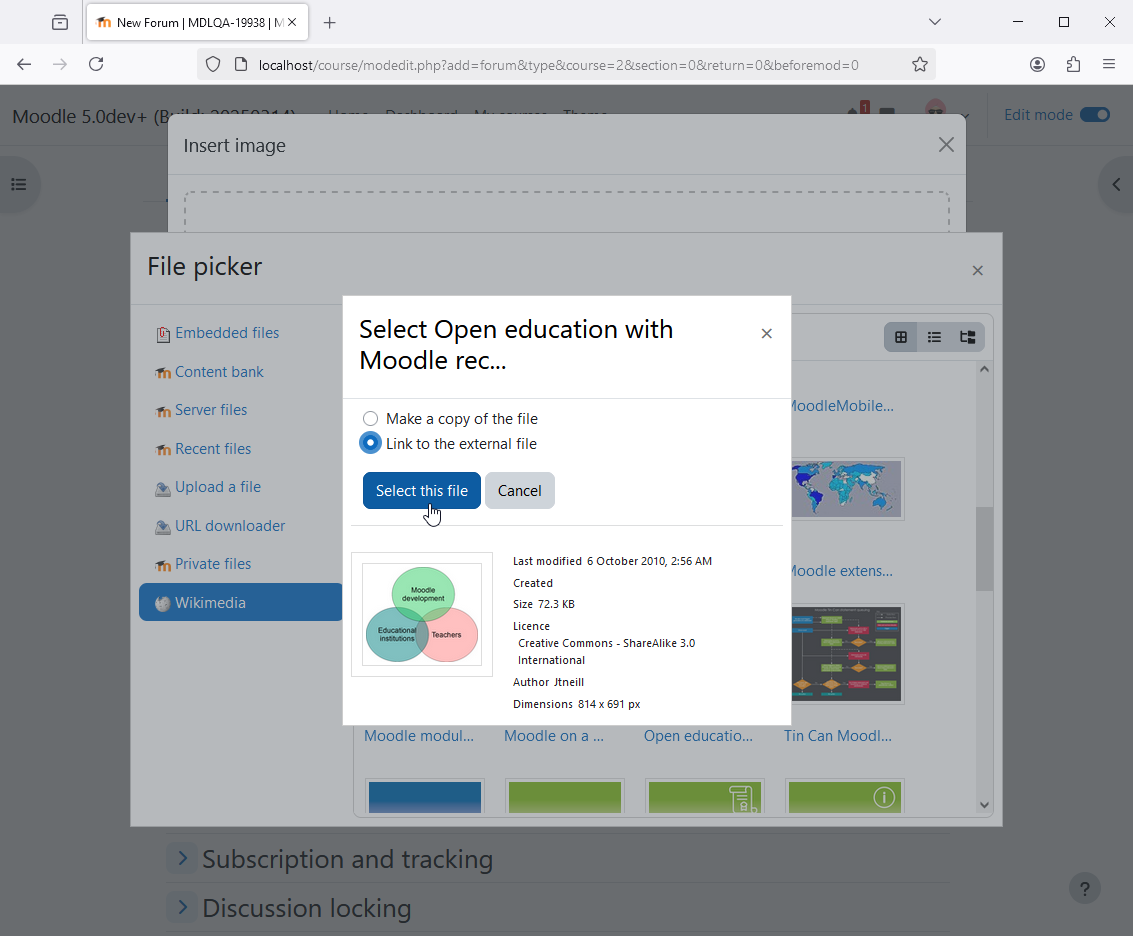Open the block drawer chevron
This screenshot has width=1133, height=936.
point(1116,184)
